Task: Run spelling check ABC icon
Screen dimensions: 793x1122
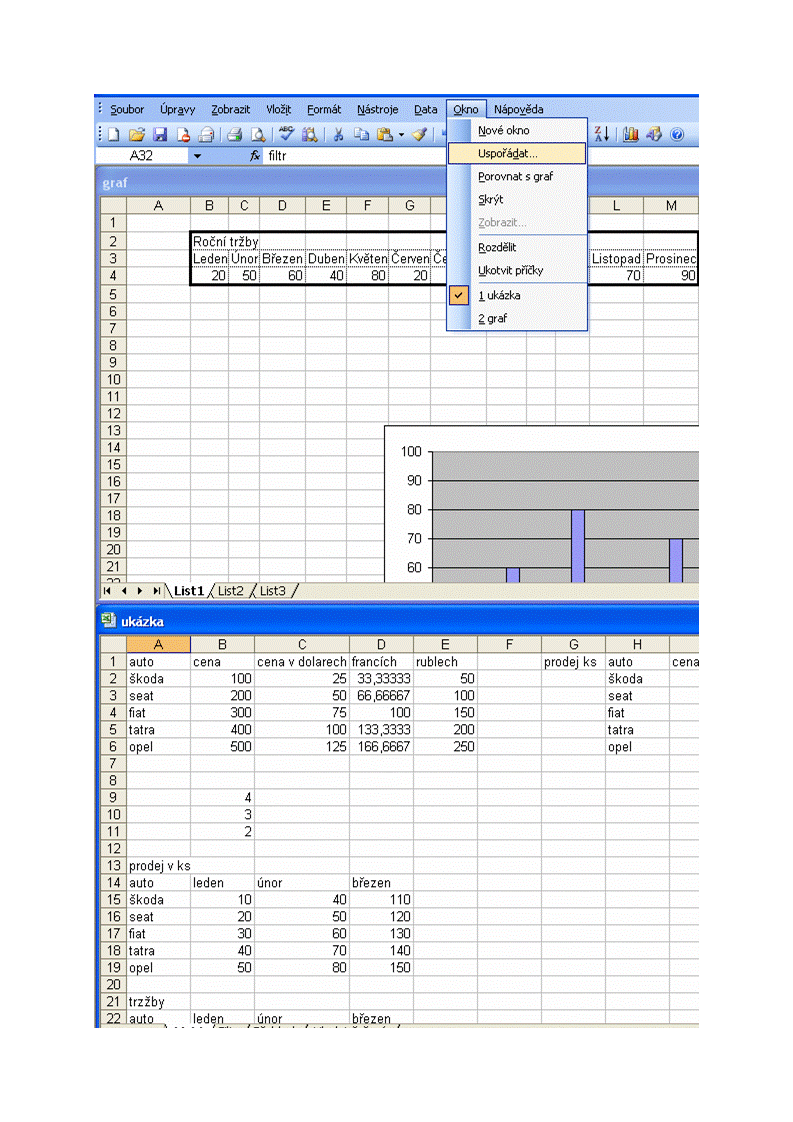Action: pos(286,134)
